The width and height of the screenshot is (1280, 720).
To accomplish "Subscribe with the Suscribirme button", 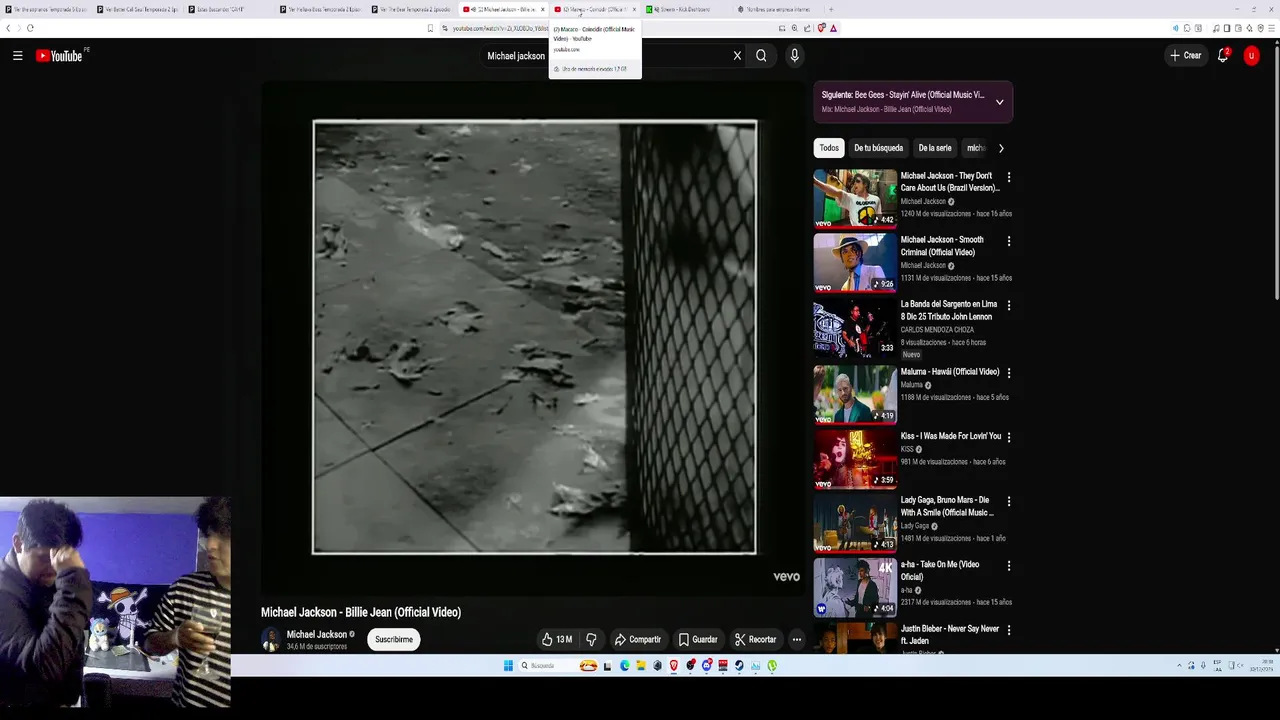I will click(x=393, y=639).
